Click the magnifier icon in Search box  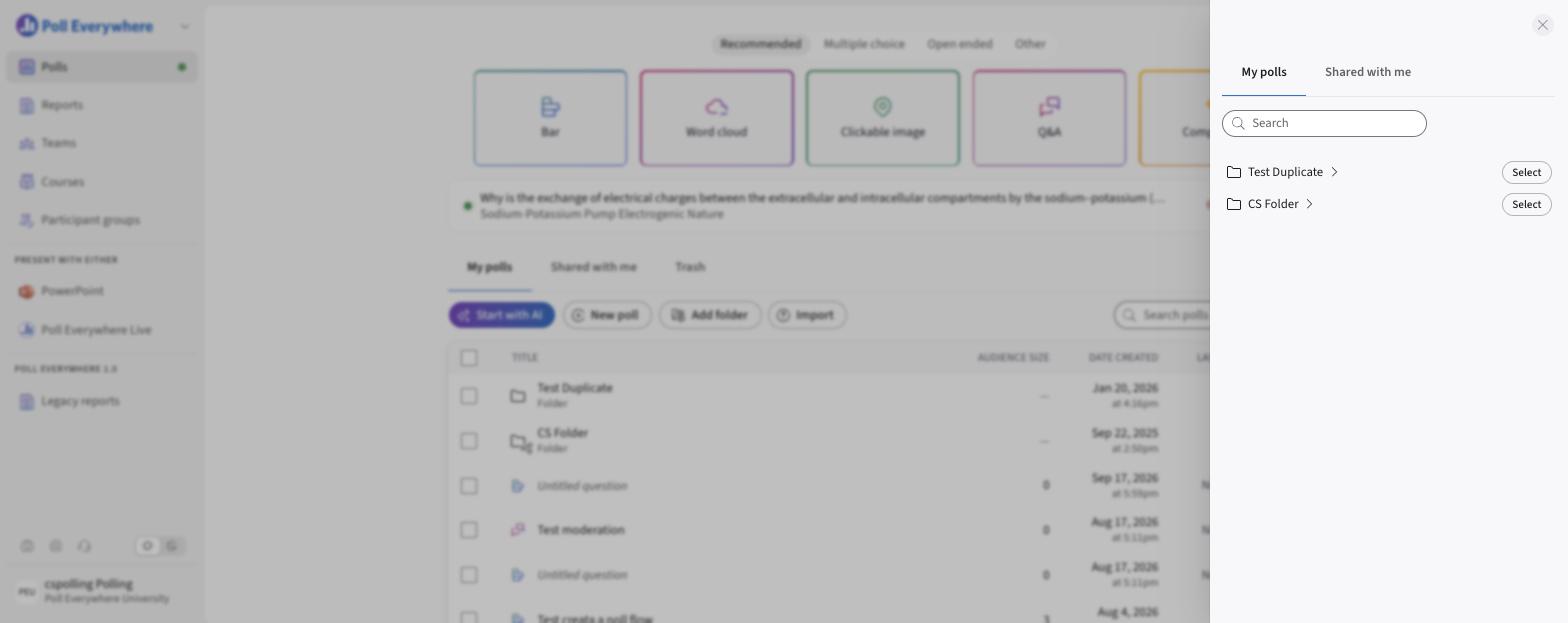click(1238, 123)
